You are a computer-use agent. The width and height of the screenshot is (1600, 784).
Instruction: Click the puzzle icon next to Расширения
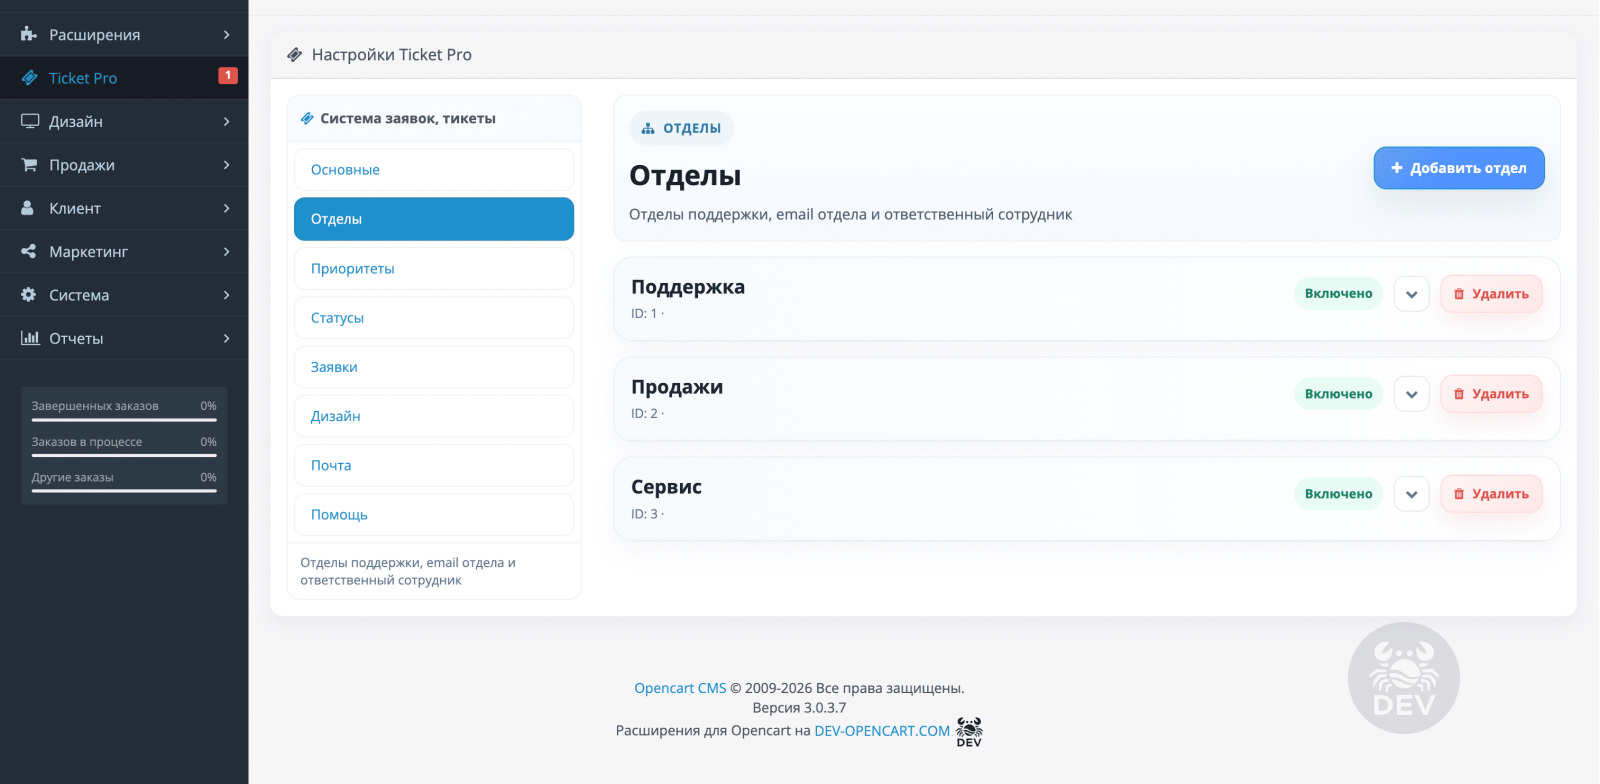pyautogui.click(x=29, y=34)
